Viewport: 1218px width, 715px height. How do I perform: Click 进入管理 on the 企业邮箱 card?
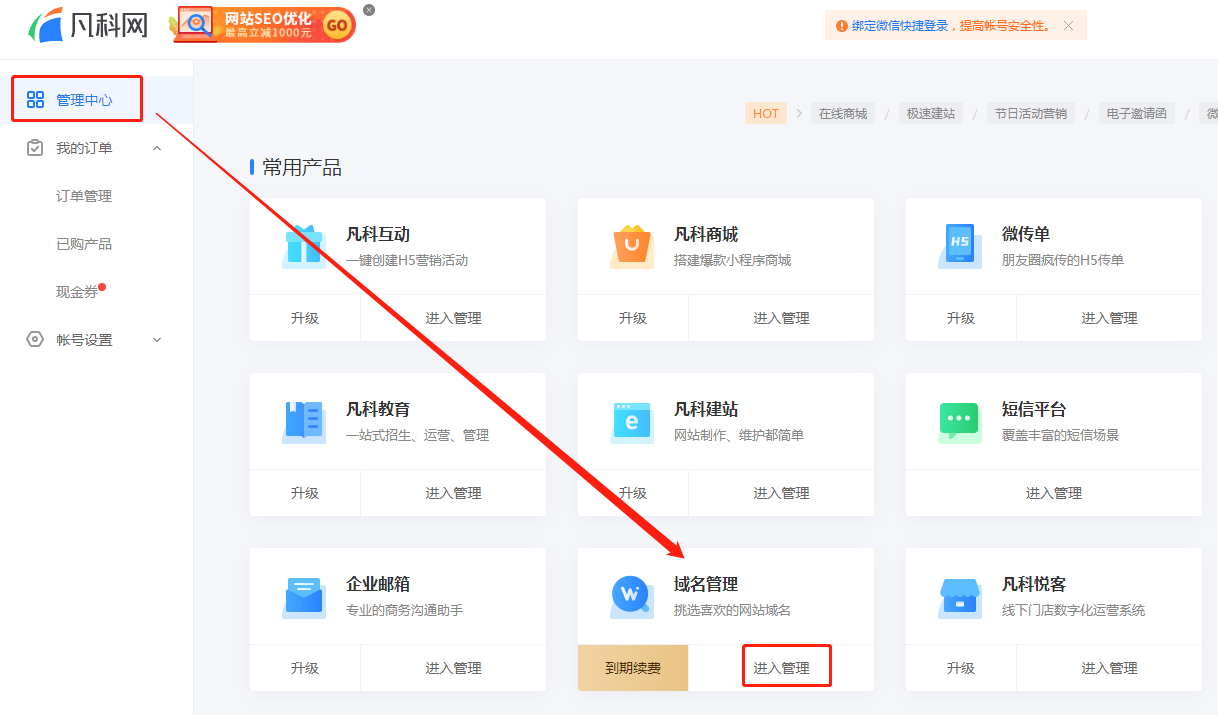[453, 668]
